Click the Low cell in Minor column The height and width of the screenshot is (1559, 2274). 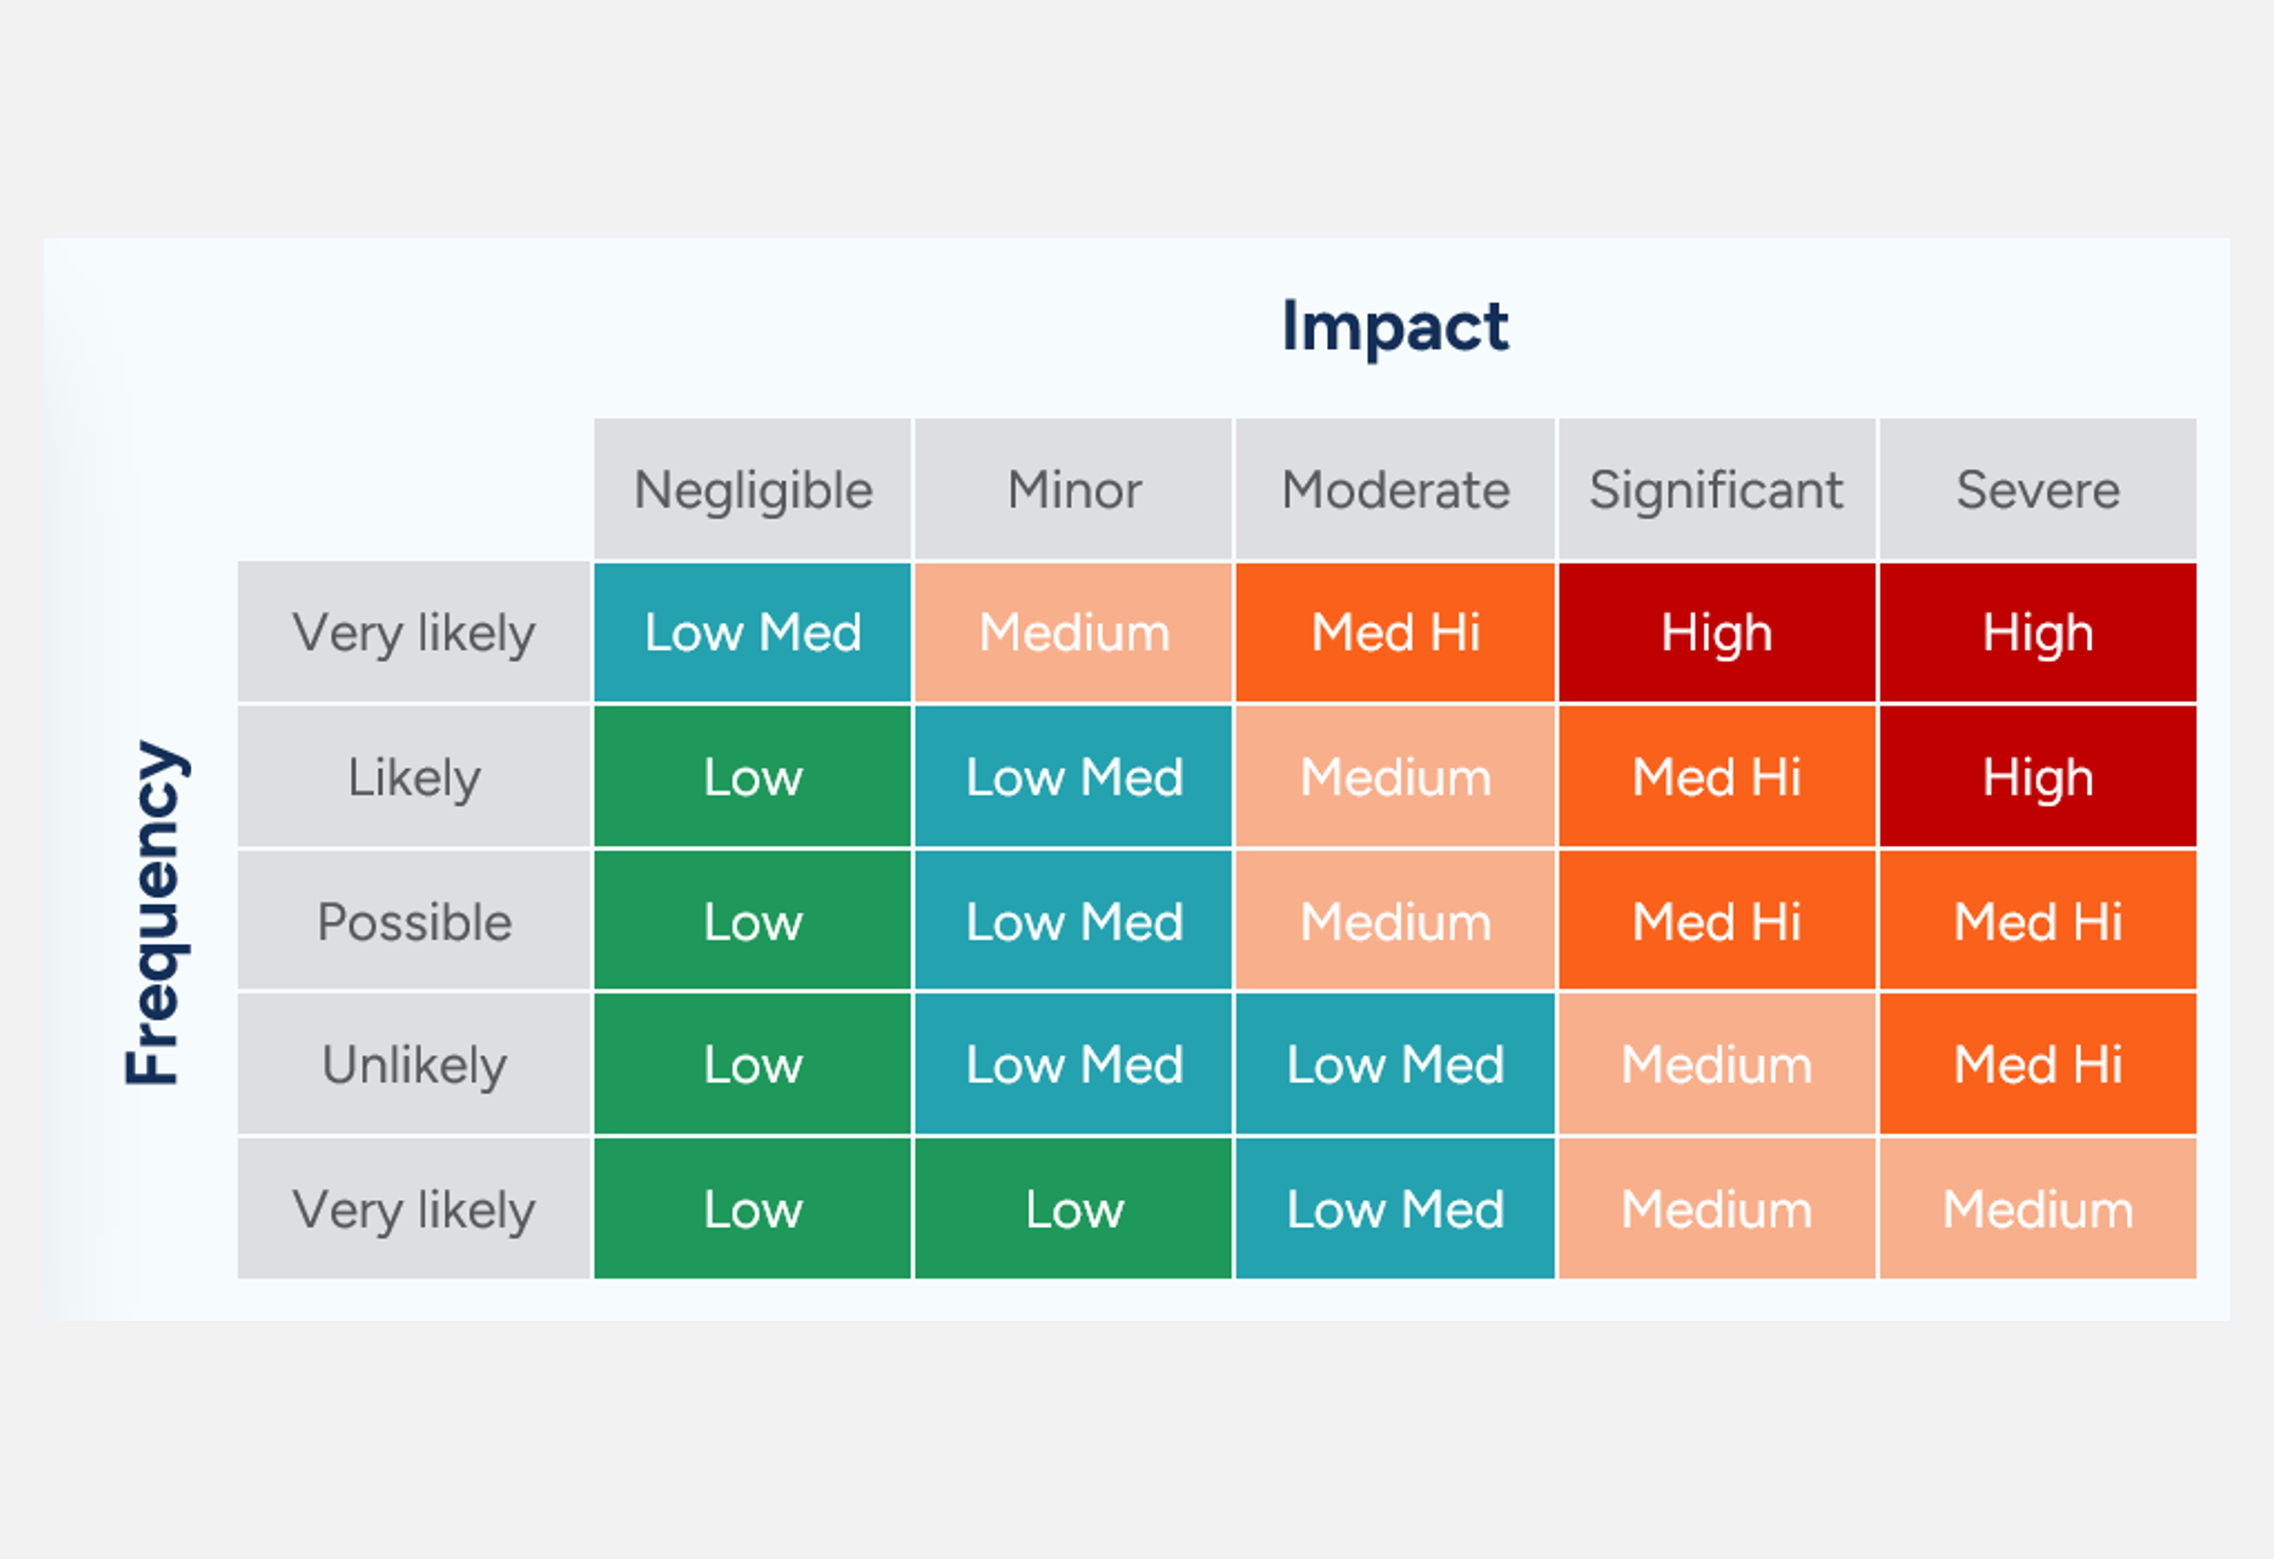1073,1209
